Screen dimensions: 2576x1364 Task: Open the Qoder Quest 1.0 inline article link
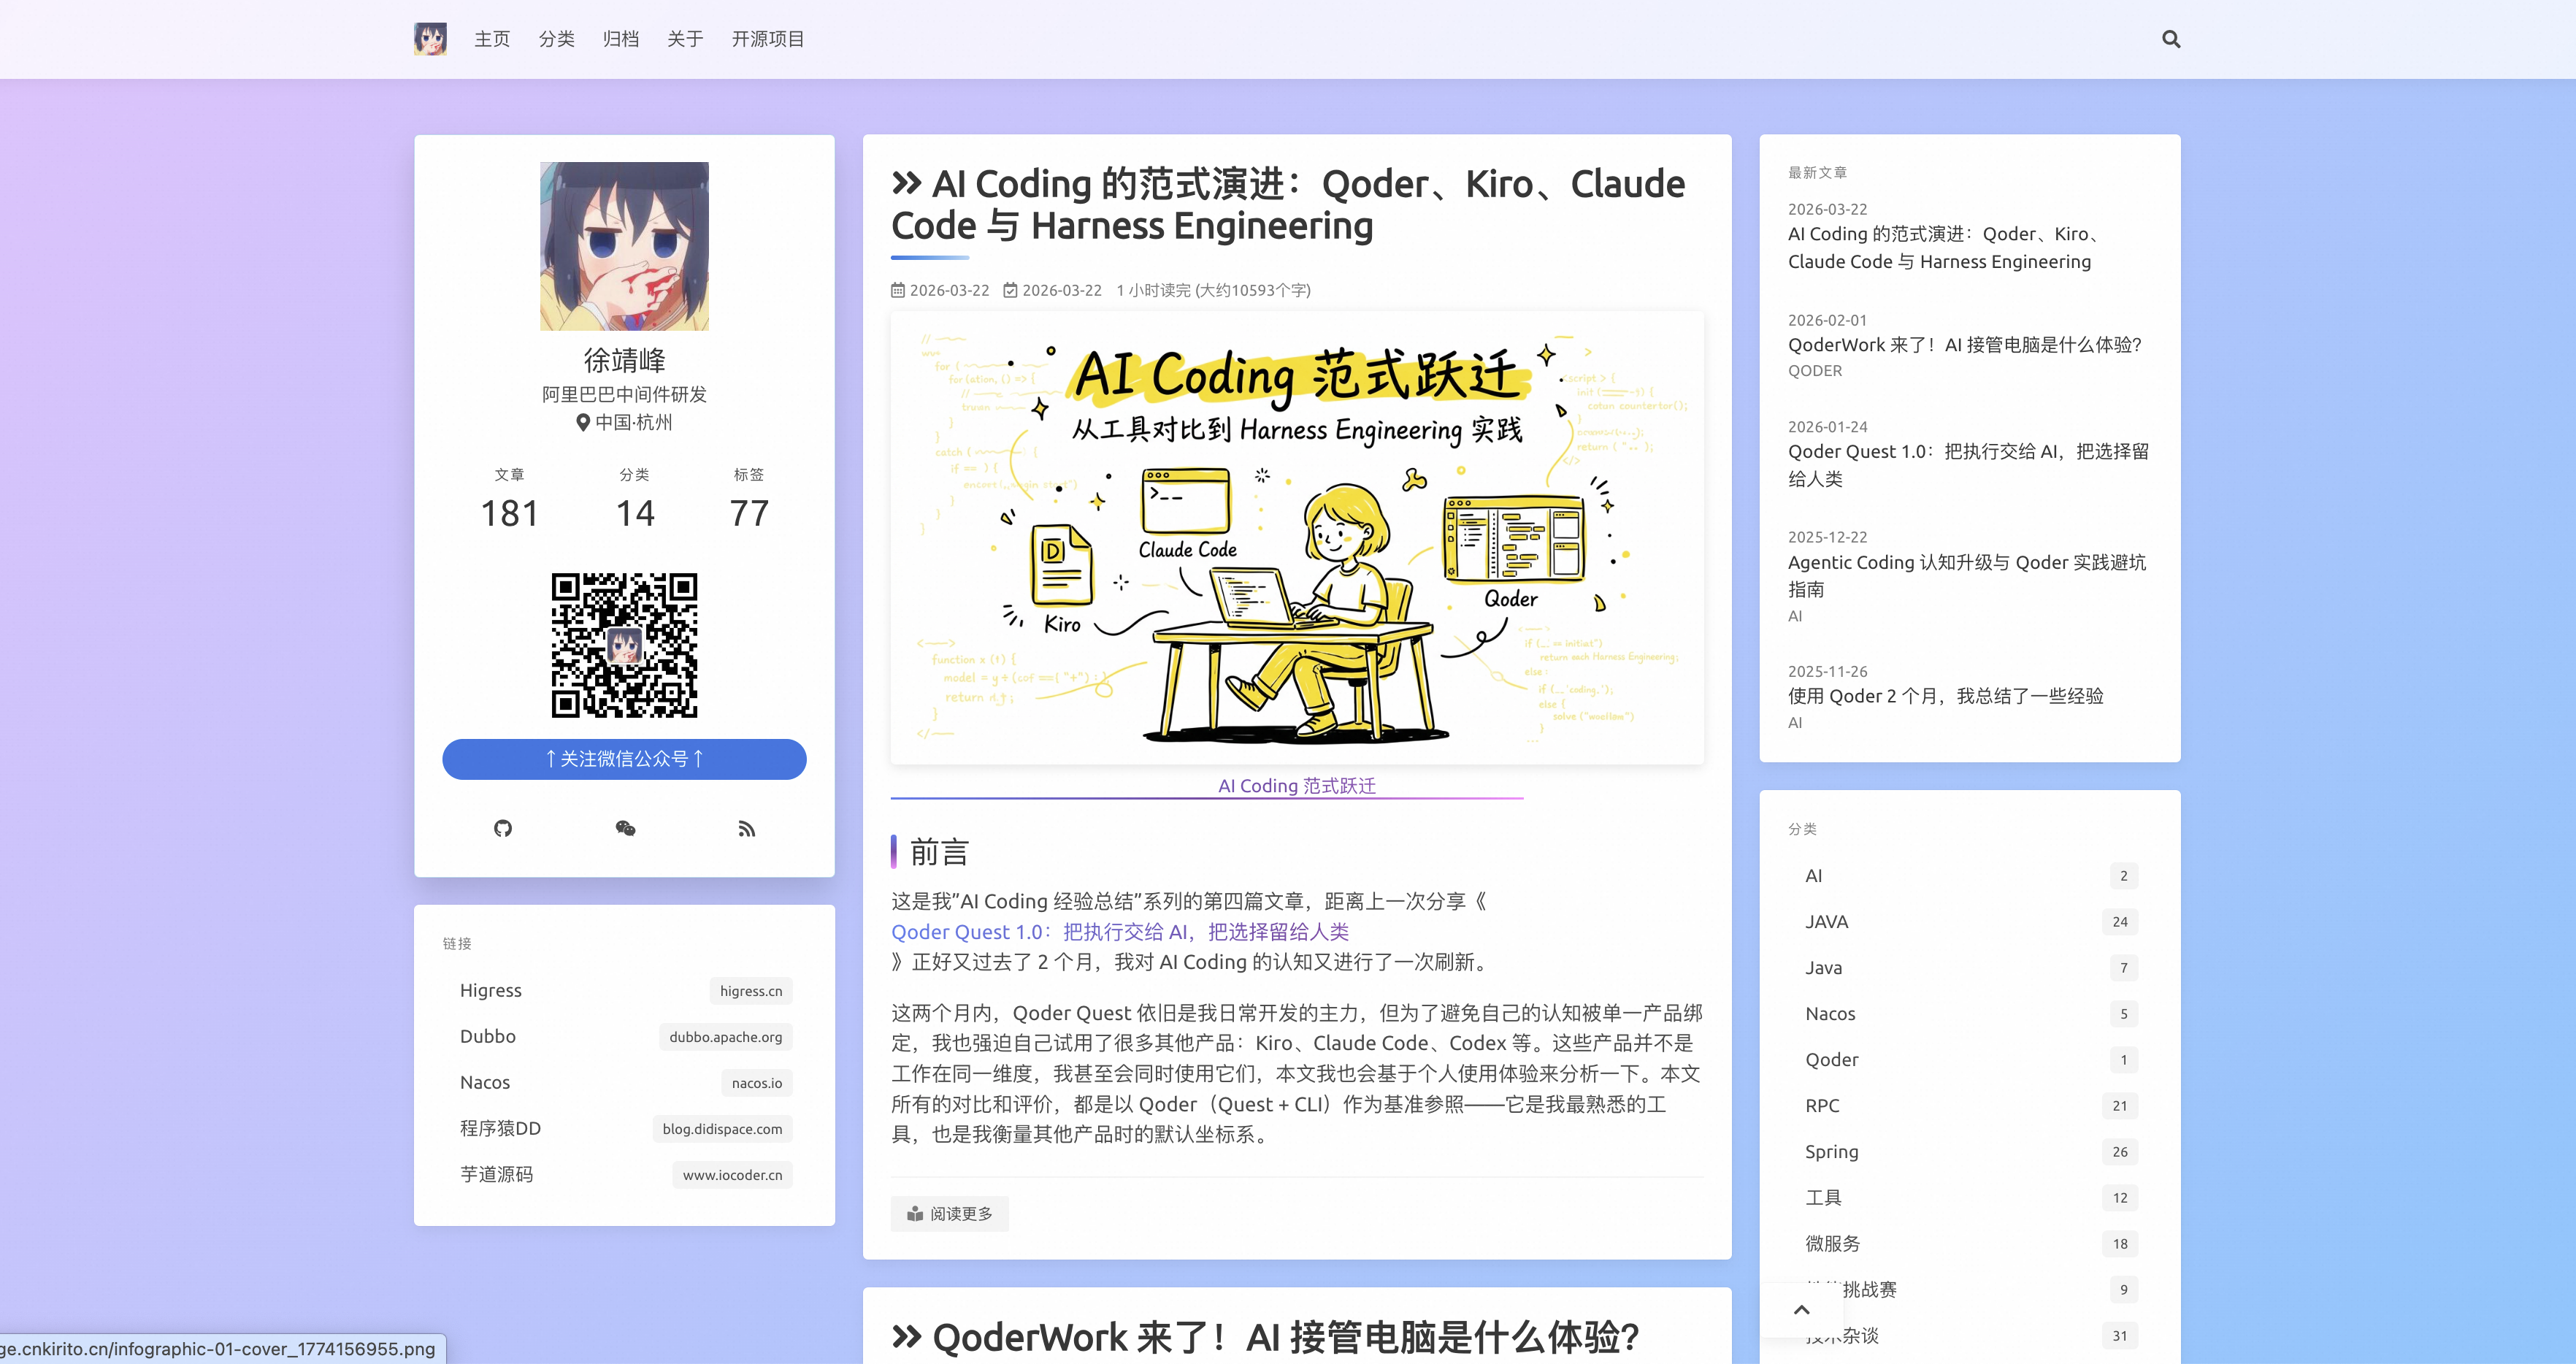pyautogui.click(x=1119, y=932)
